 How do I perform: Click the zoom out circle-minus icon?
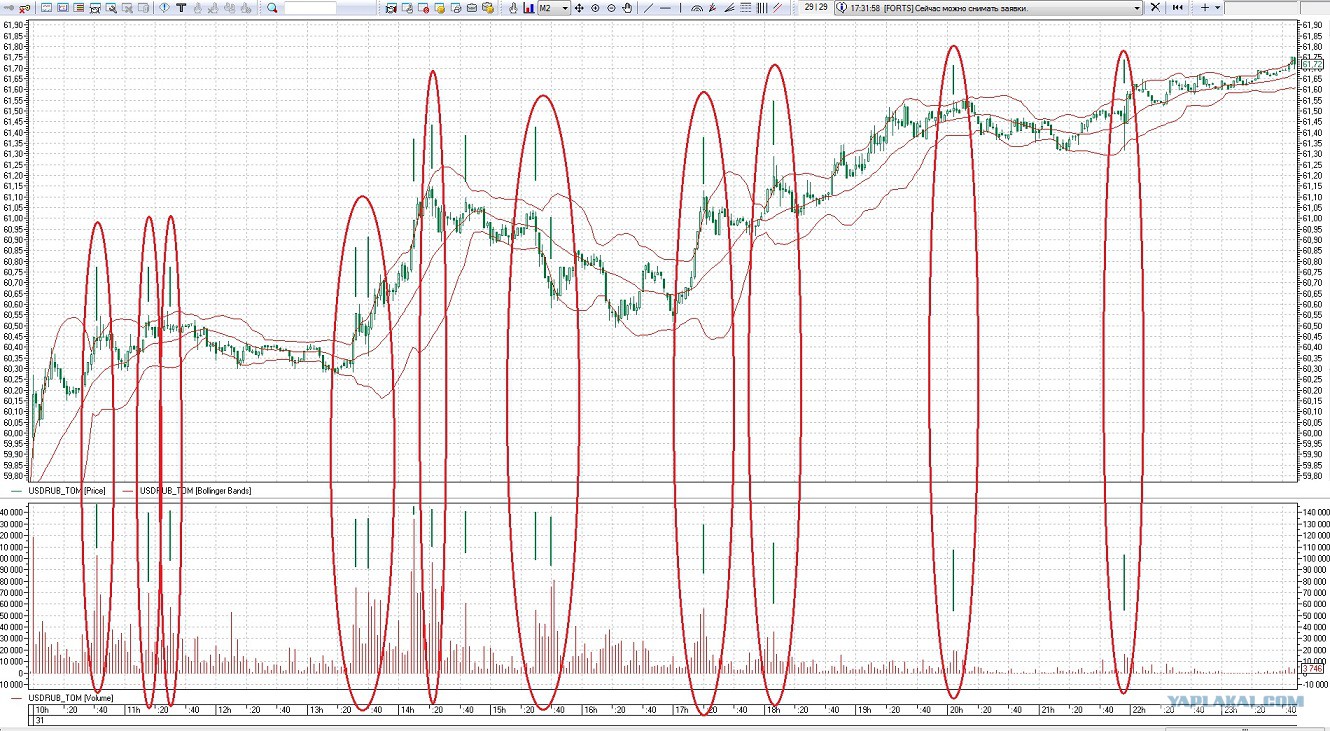(611, 8)
